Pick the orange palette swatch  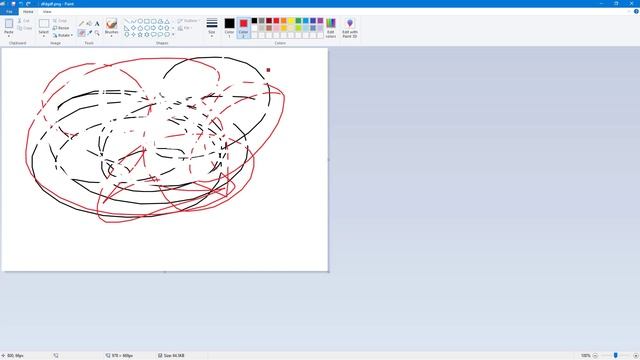284,20
